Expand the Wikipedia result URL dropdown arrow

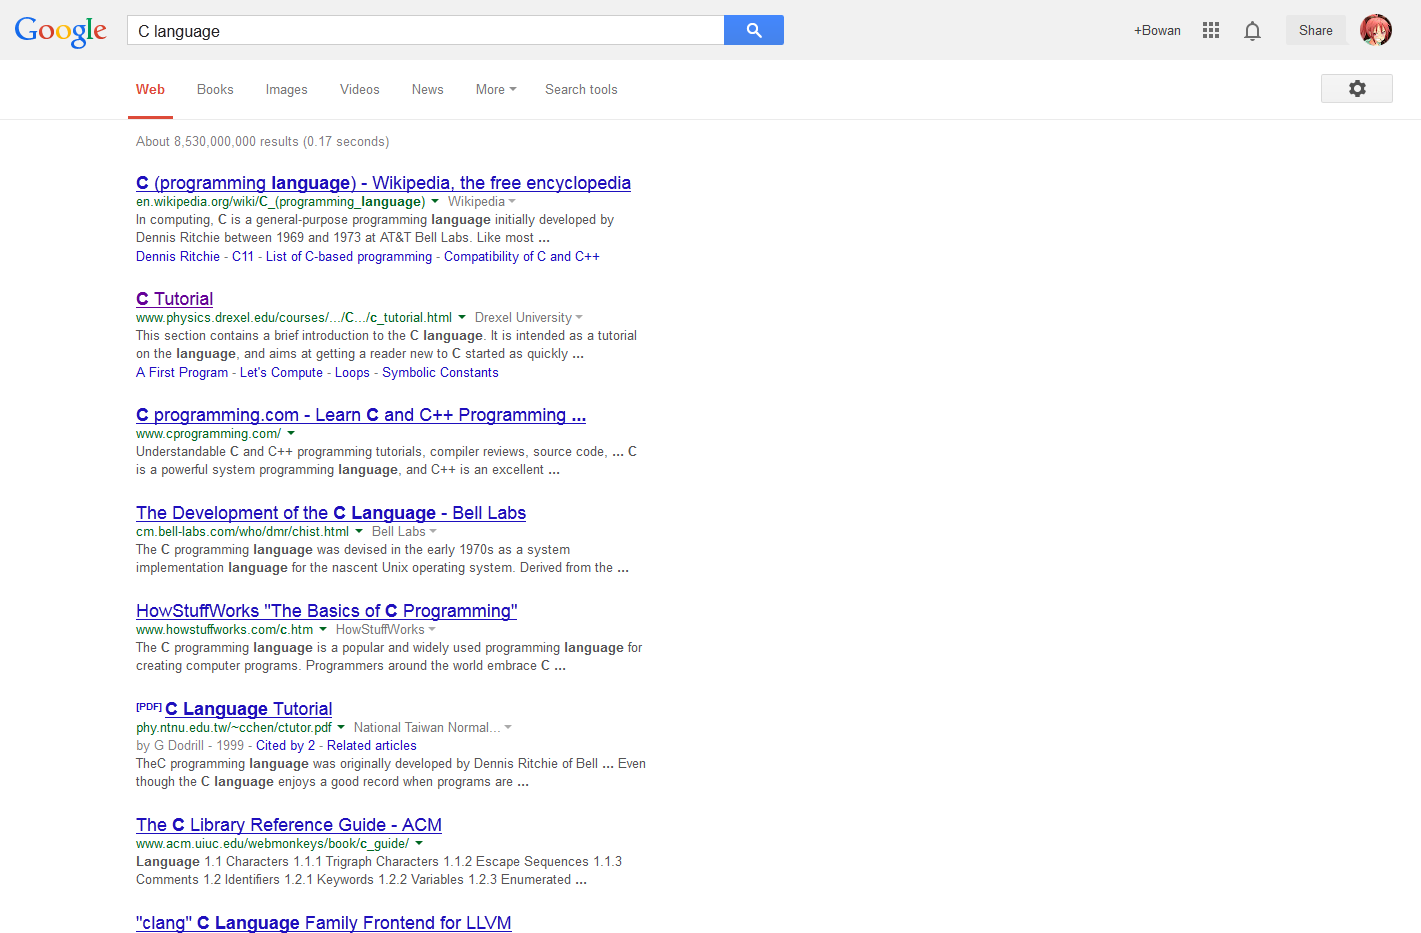(x=436, y=201)
